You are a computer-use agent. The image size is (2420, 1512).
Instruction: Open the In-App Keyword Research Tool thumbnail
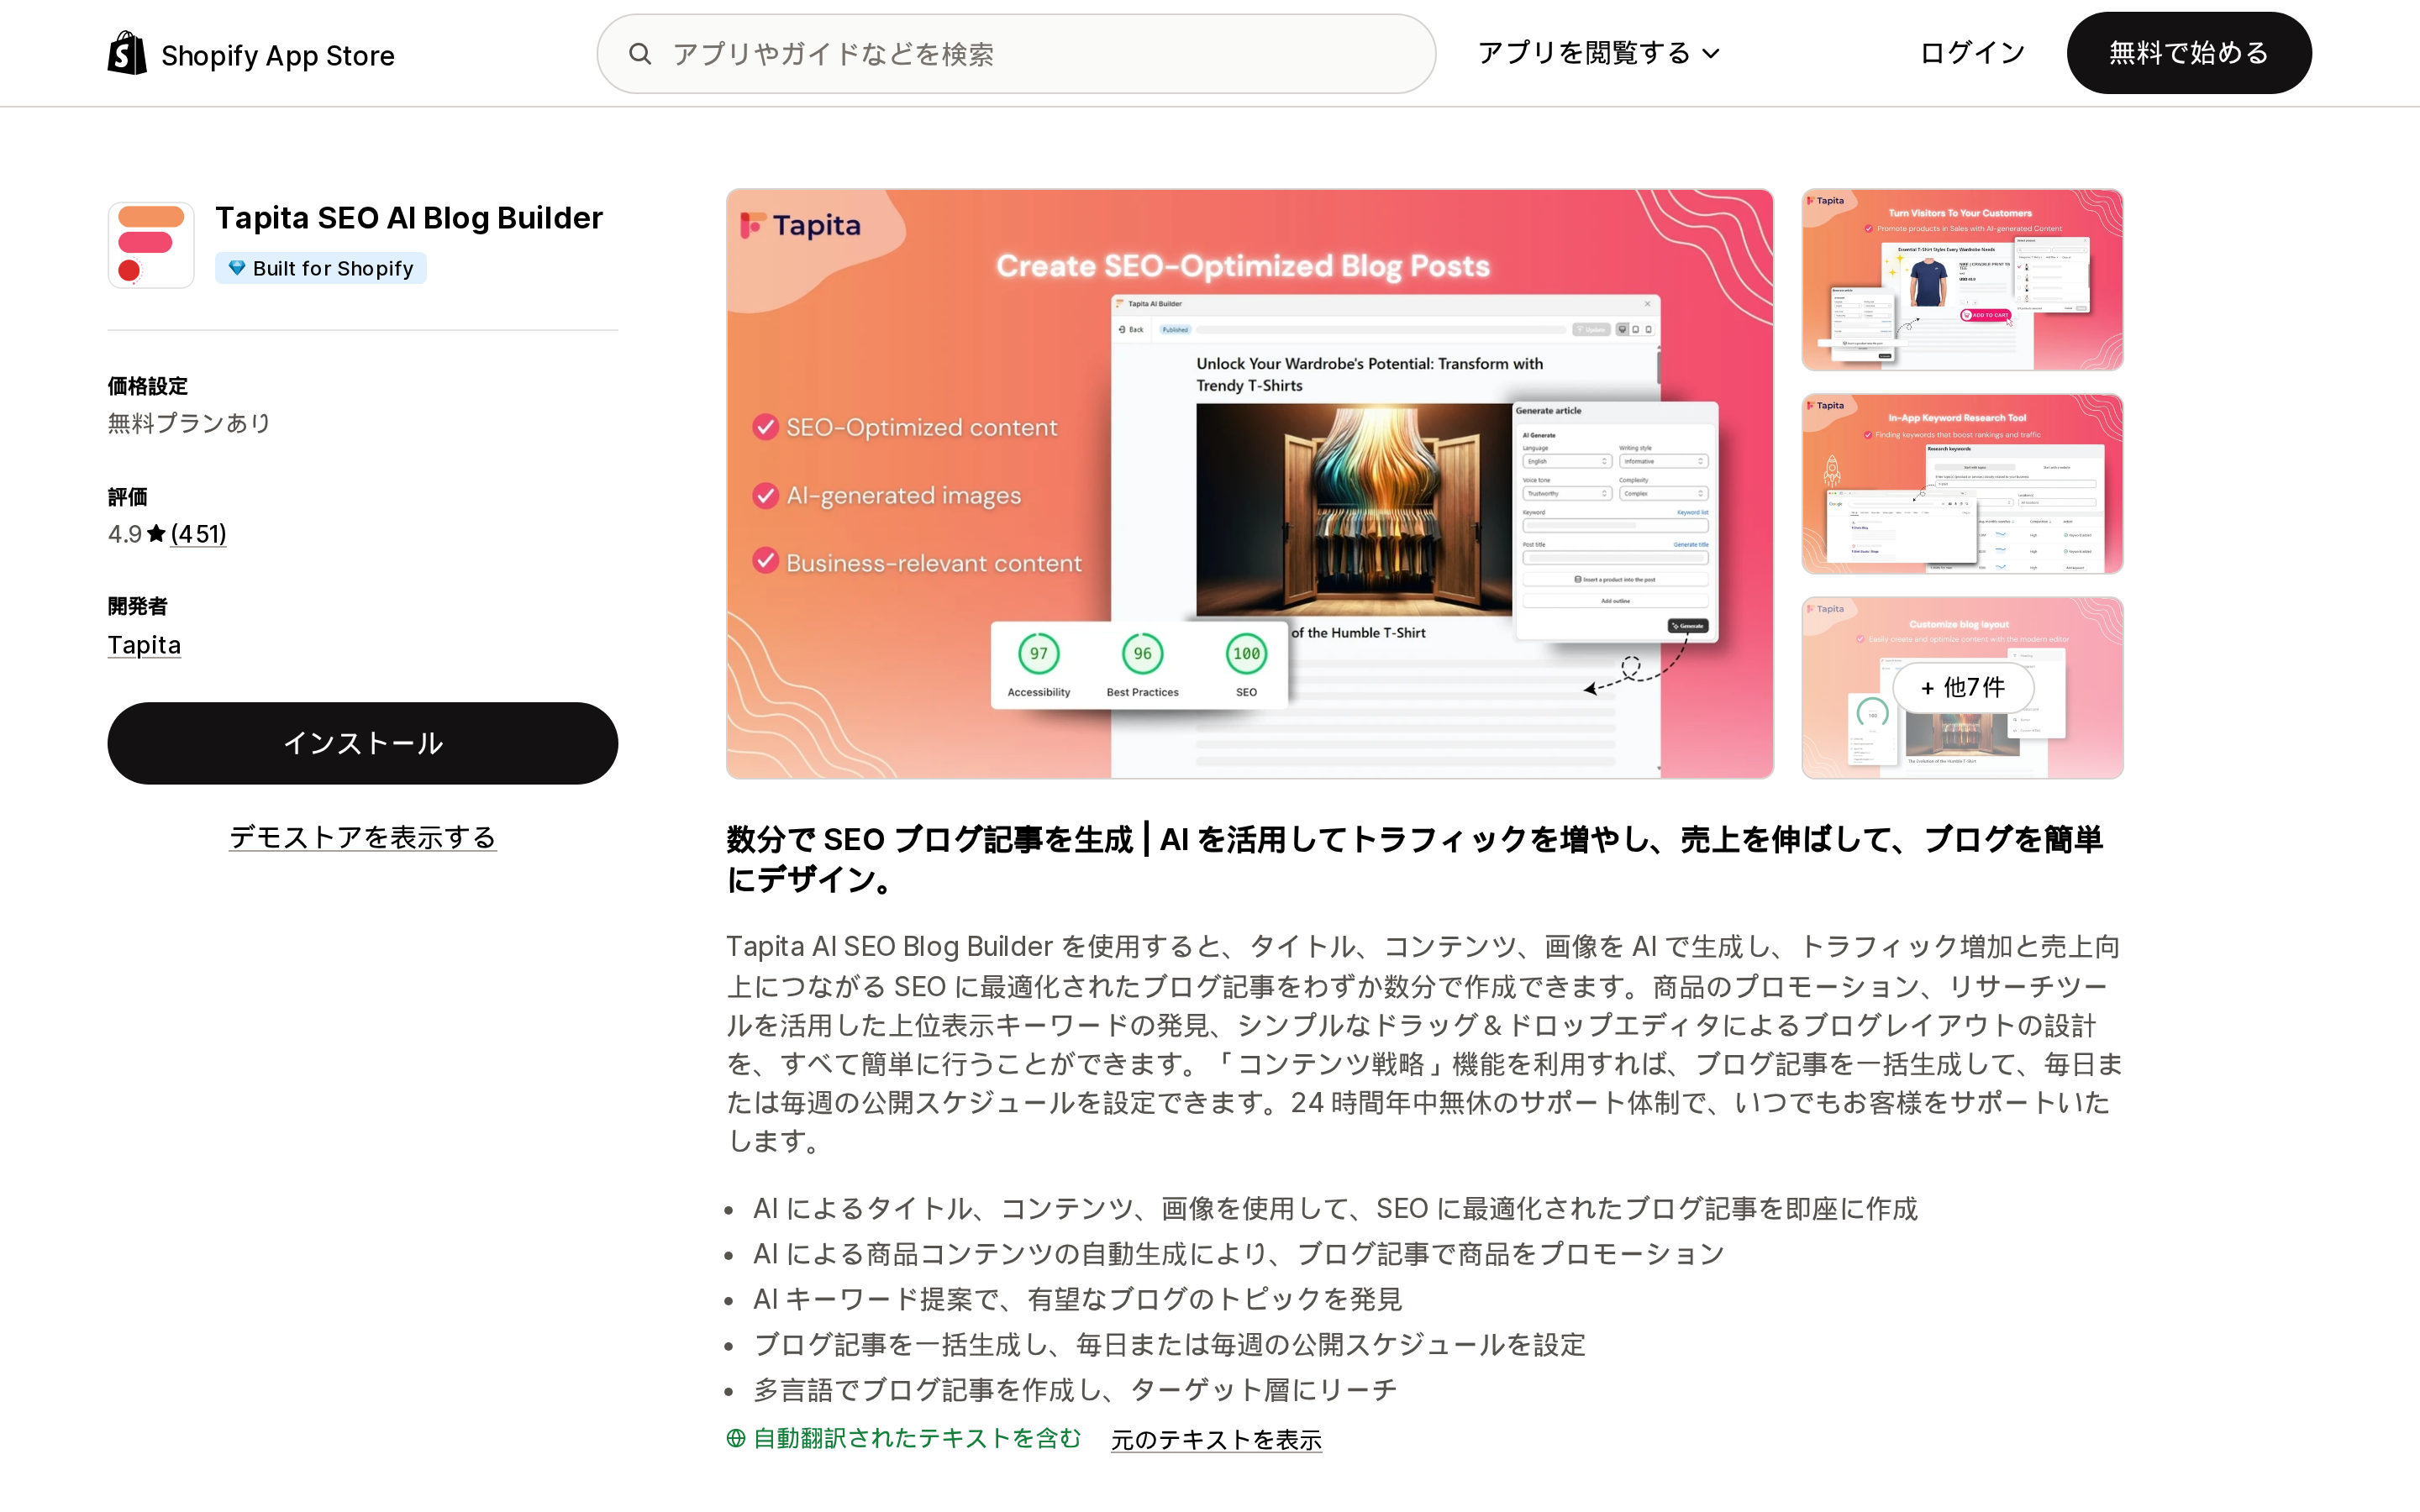(x=1962, y=484)
